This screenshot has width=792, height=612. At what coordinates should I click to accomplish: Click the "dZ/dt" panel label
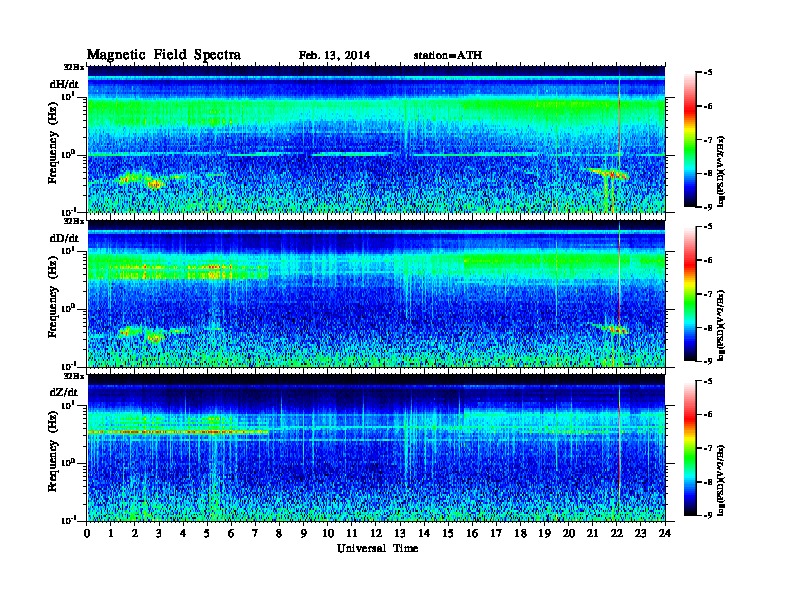pyautogui.click(x=64, y=392)
